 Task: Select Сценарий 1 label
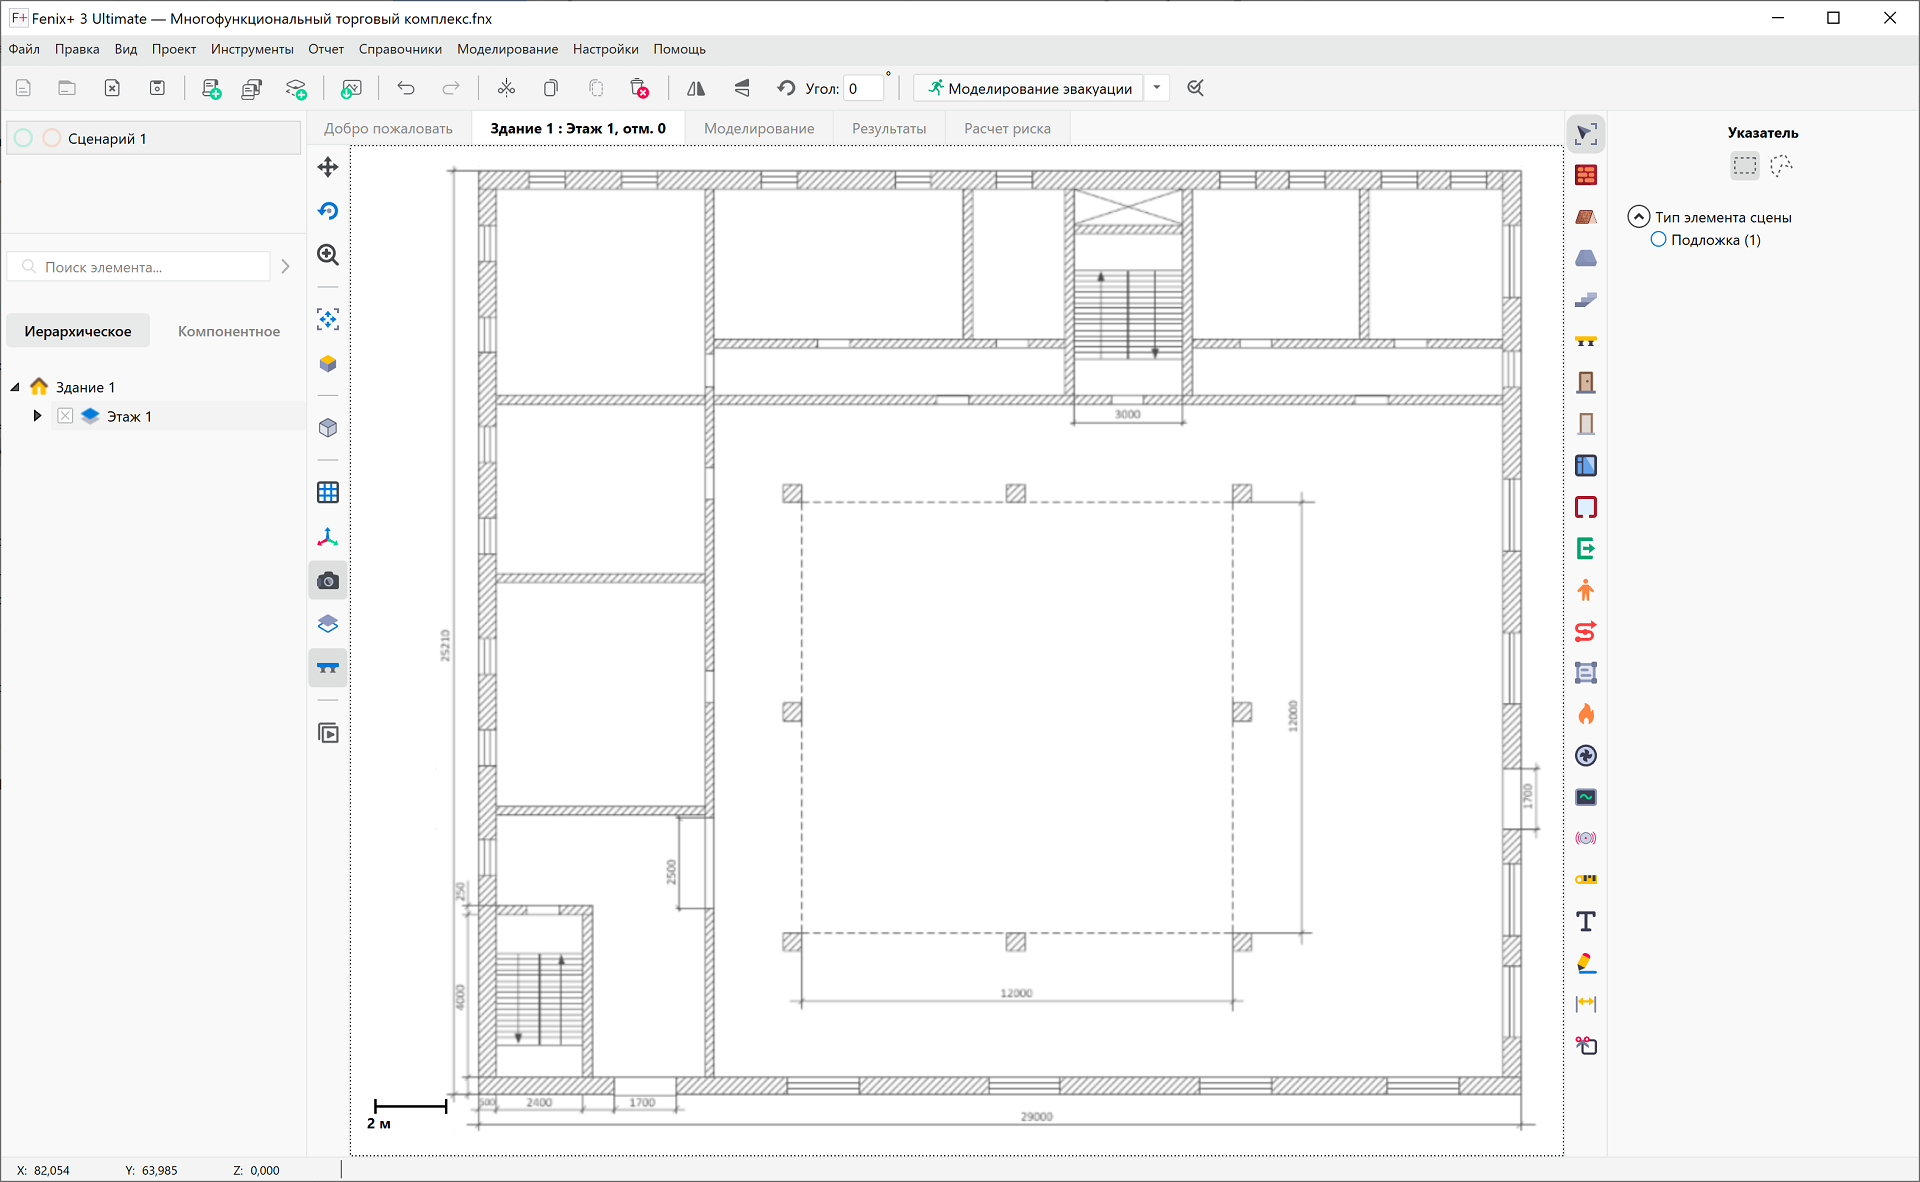(x=107, y=139)
